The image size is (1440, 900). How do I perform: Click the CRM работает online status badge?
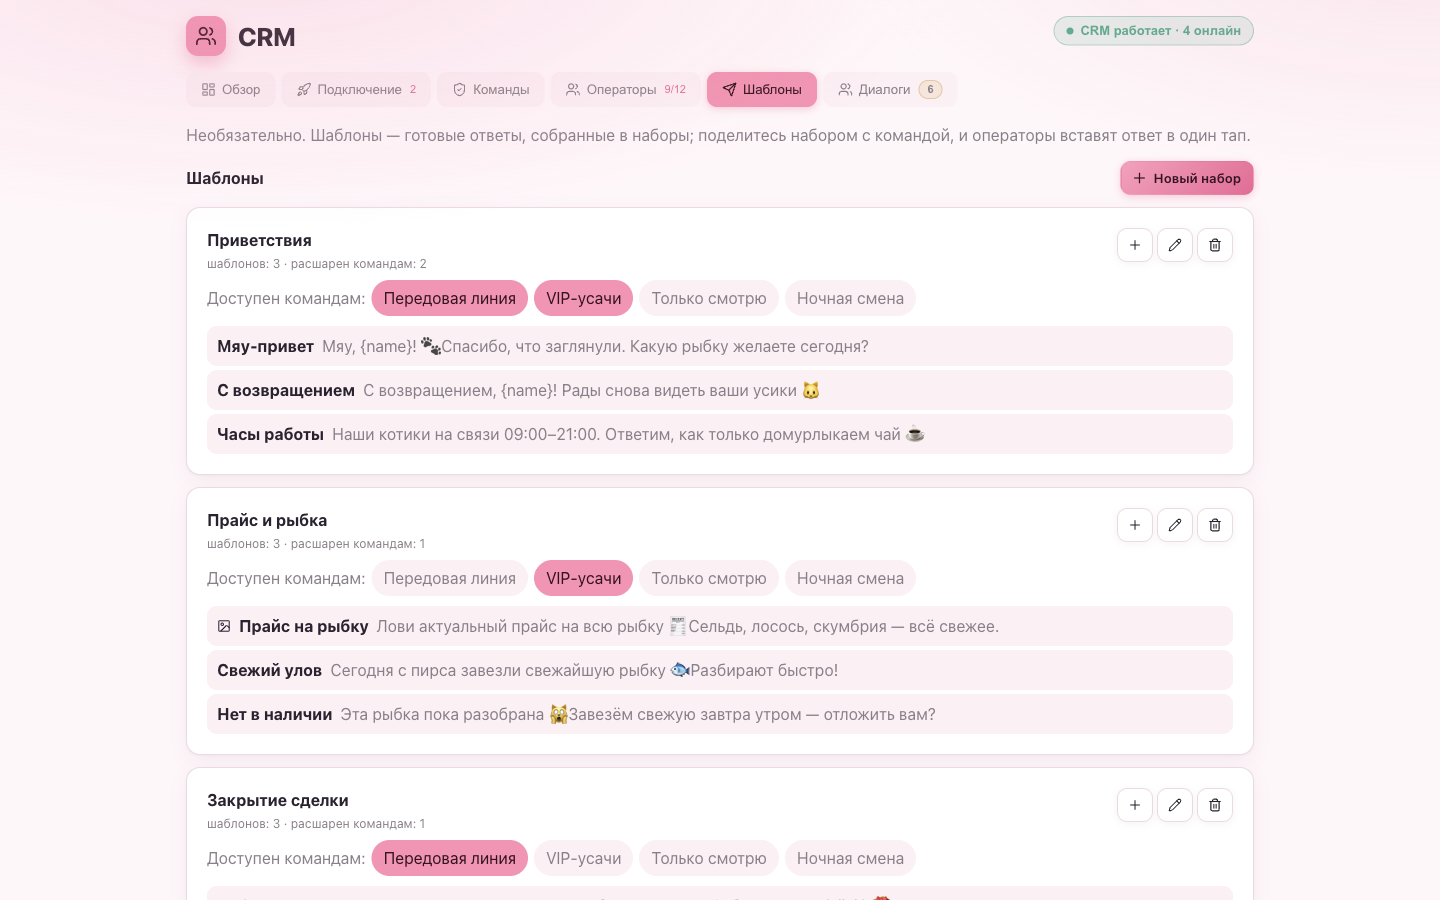1153,31
